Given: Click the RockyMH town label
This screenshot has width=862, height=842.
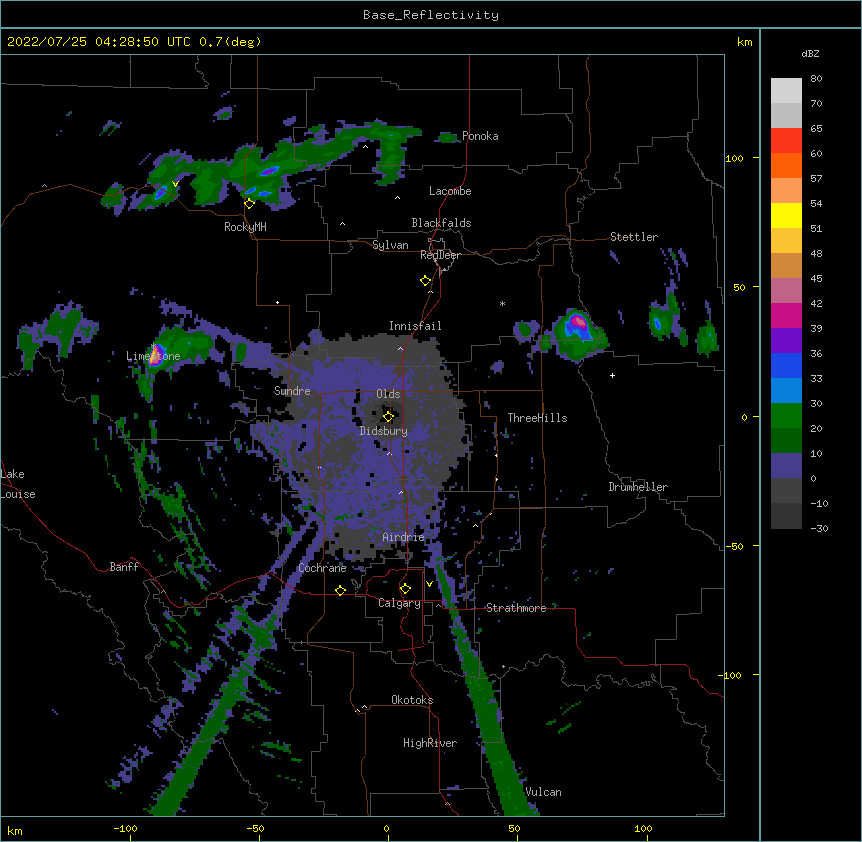Looking at the screenshot, I should click(245, 226).
